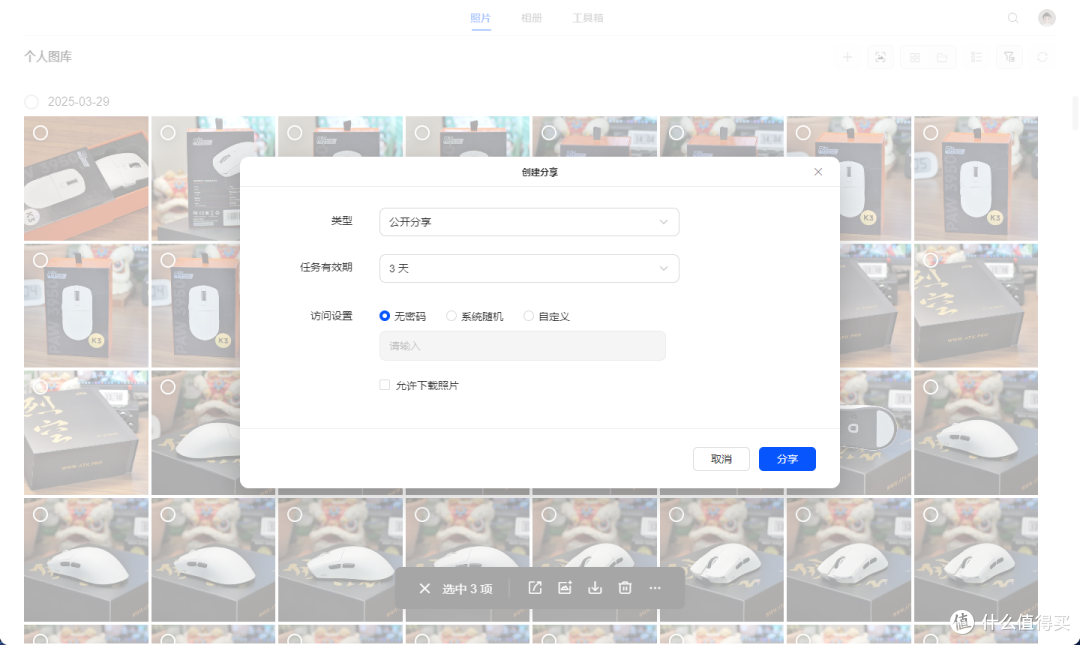Click the sync/refresh icon in toolbar

1042,57
